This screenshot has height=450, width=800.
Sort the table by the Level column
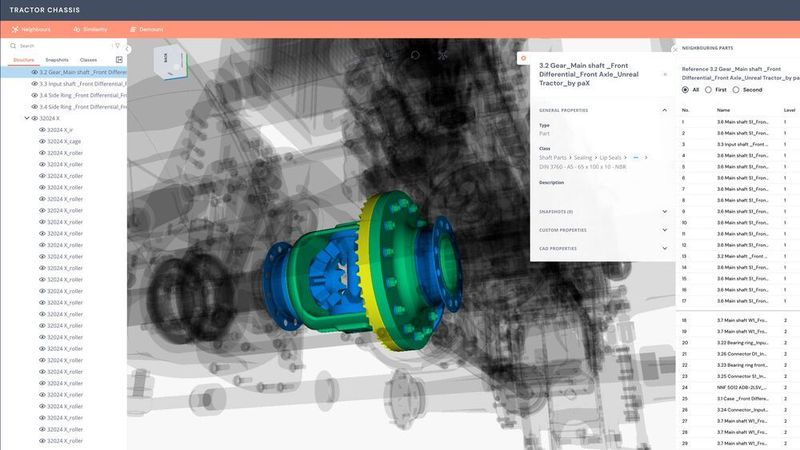coord(789,110)
